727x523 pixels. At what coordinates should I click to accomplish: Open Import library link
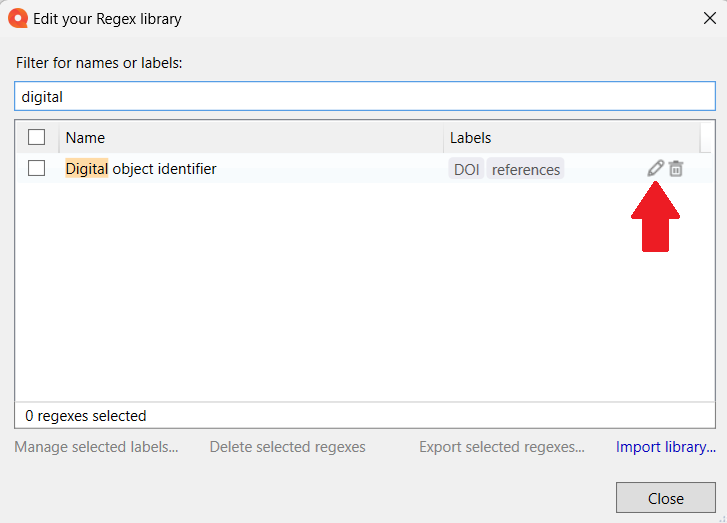666,447
